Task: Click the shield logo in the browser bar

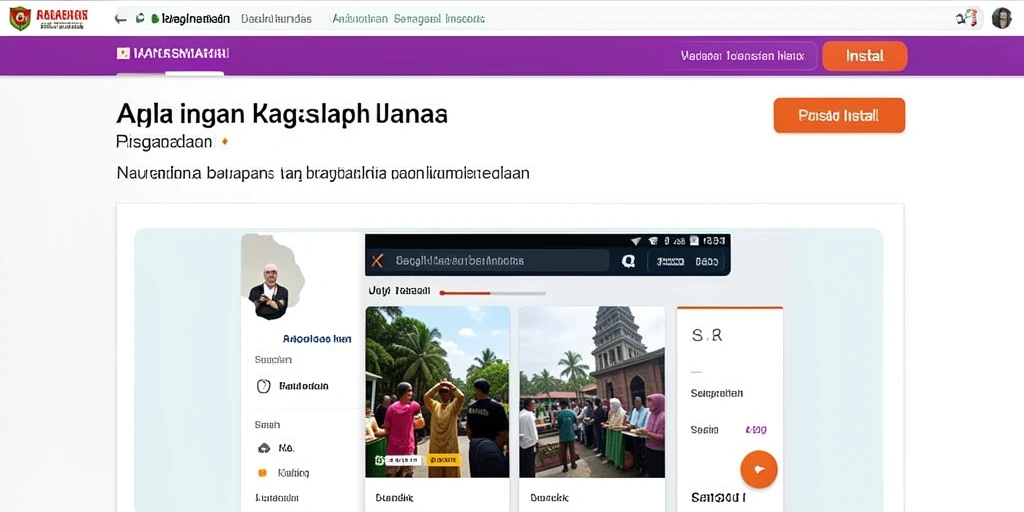Action: 20,18
